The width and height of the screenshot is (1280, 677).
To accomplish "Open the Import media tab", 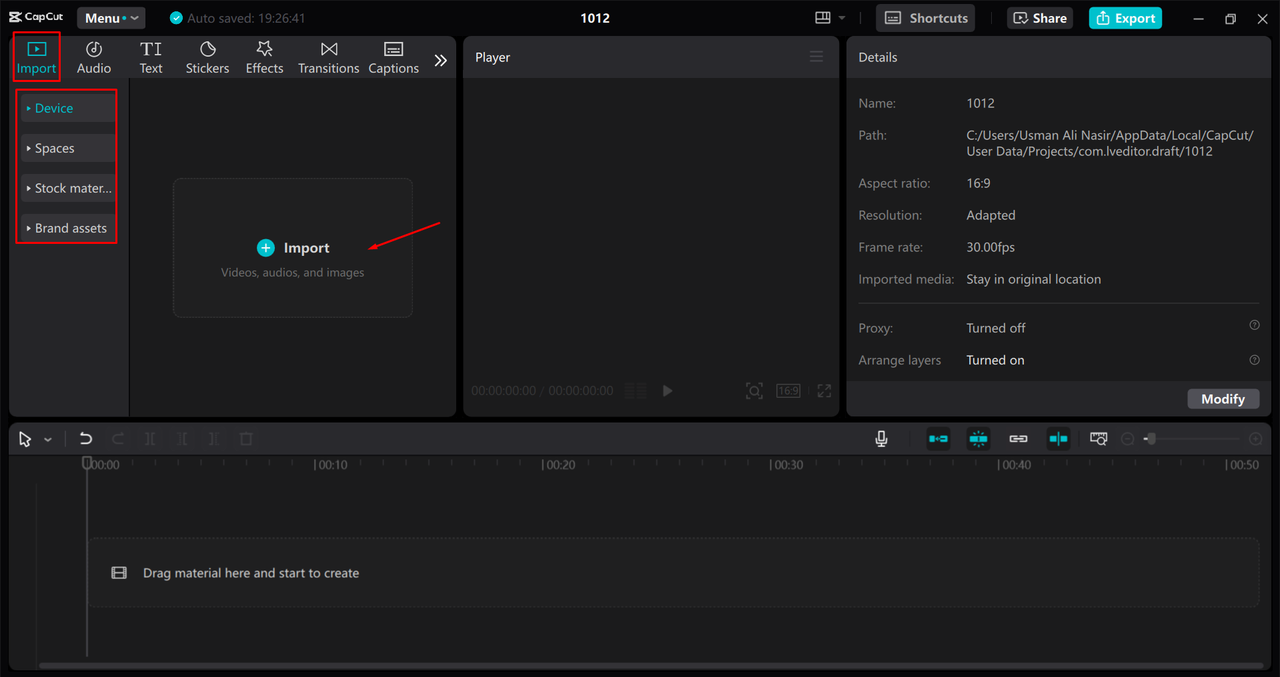I will [x=36, y=57].
